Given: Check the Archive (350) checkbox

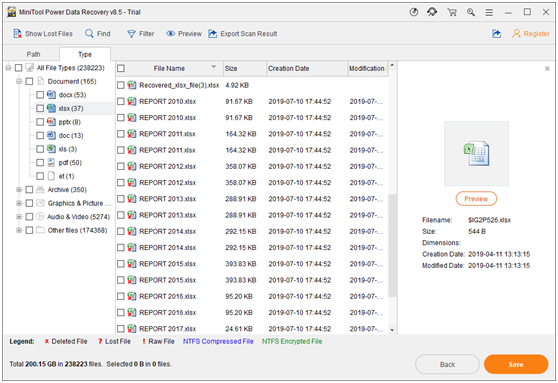Looking at the screenshot, I should (x=30, y=190).
